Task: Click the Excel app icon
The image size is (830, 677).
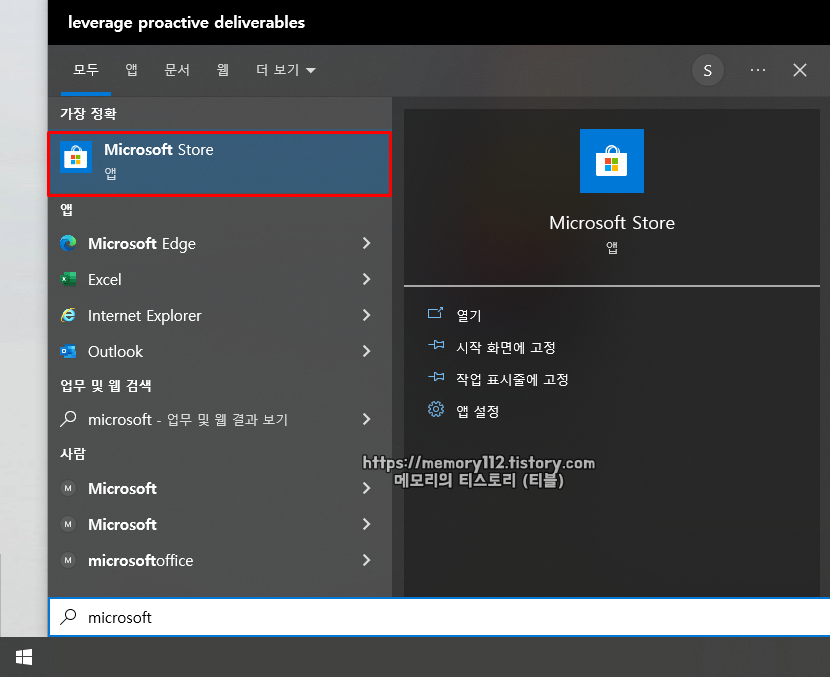Action: [68, 279]
